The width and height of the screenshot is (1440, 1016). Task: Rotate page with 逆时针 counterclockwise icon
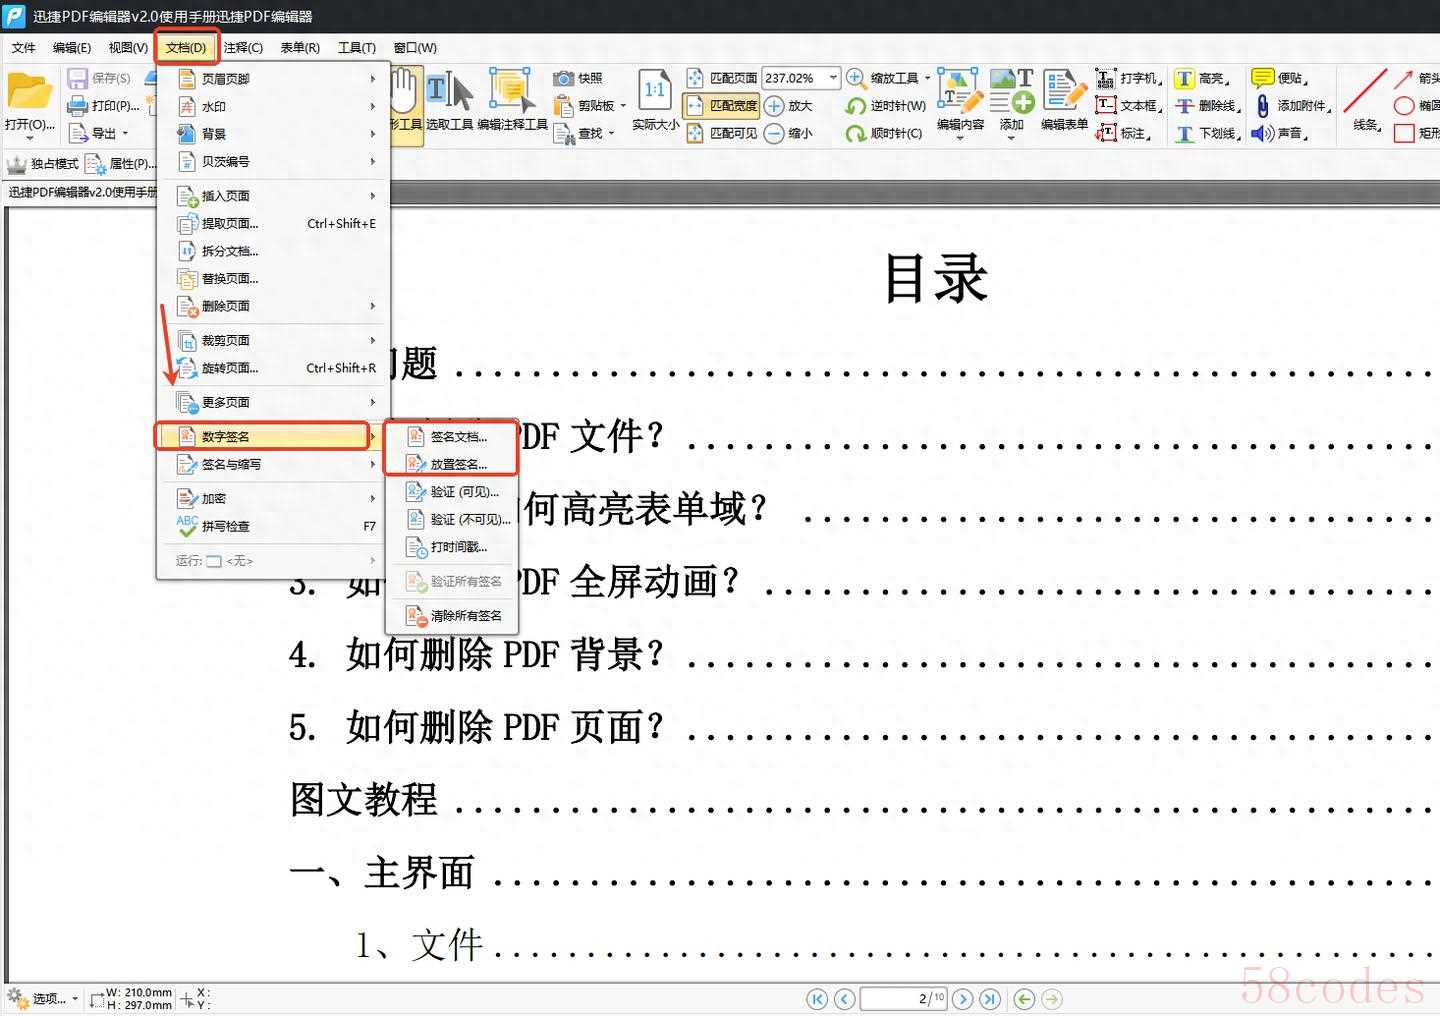[x=856, y=106]
